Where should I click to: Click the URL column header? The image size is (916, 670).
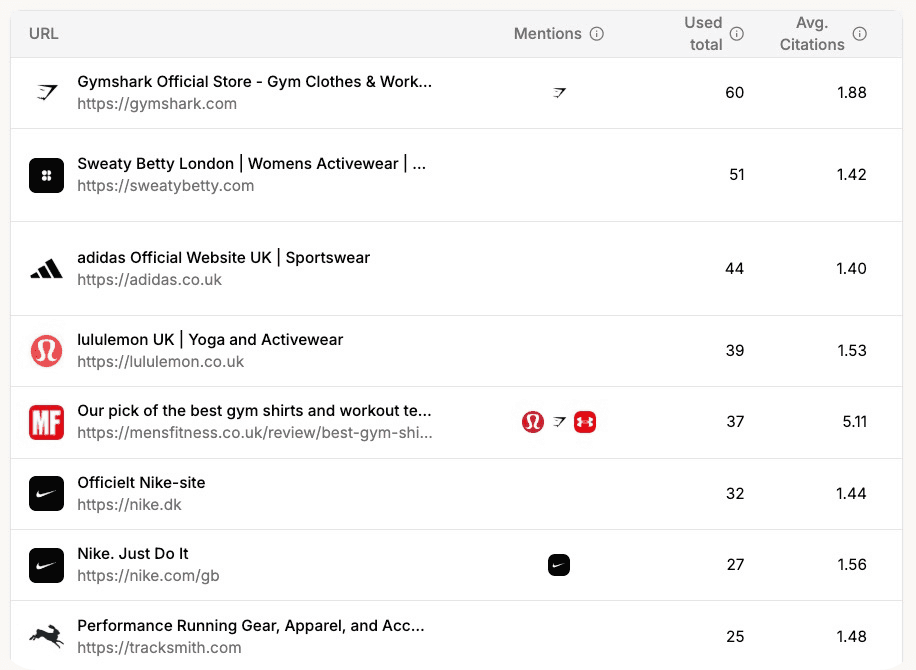(44, 34)
